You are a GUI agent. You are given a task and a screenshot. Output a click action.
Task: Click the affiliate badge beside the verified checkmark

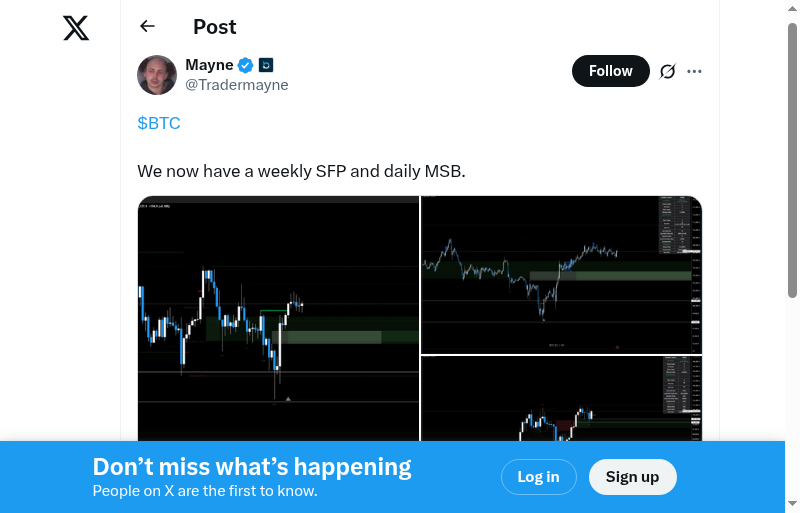266,66
